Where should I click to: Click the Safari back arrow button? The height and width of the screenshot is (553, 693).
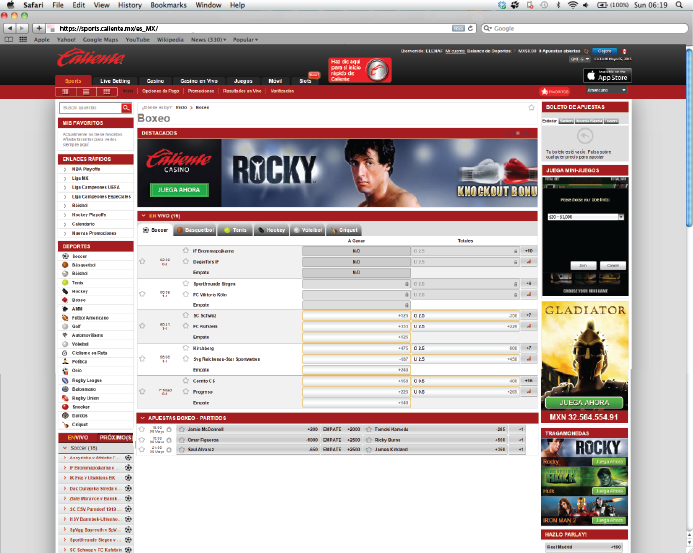coord(10,28)
